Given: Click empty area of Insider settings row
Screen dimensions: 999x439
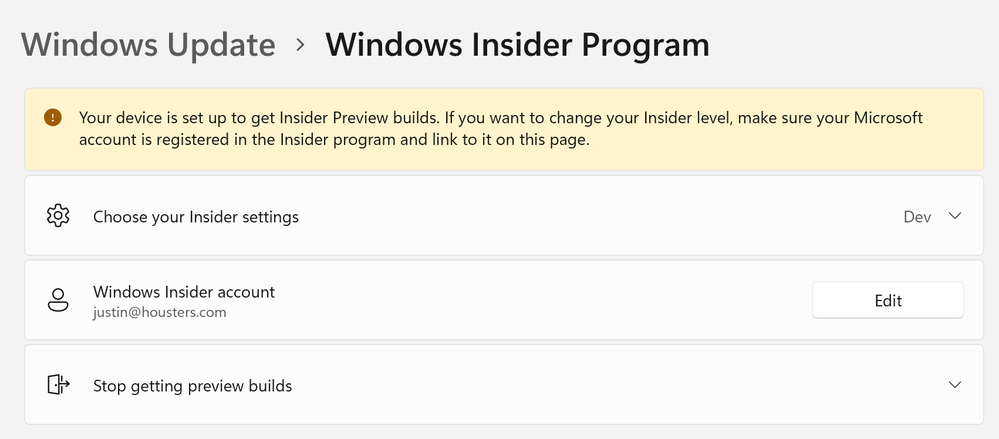Looking at the screenshot, I should click(600, 216).
